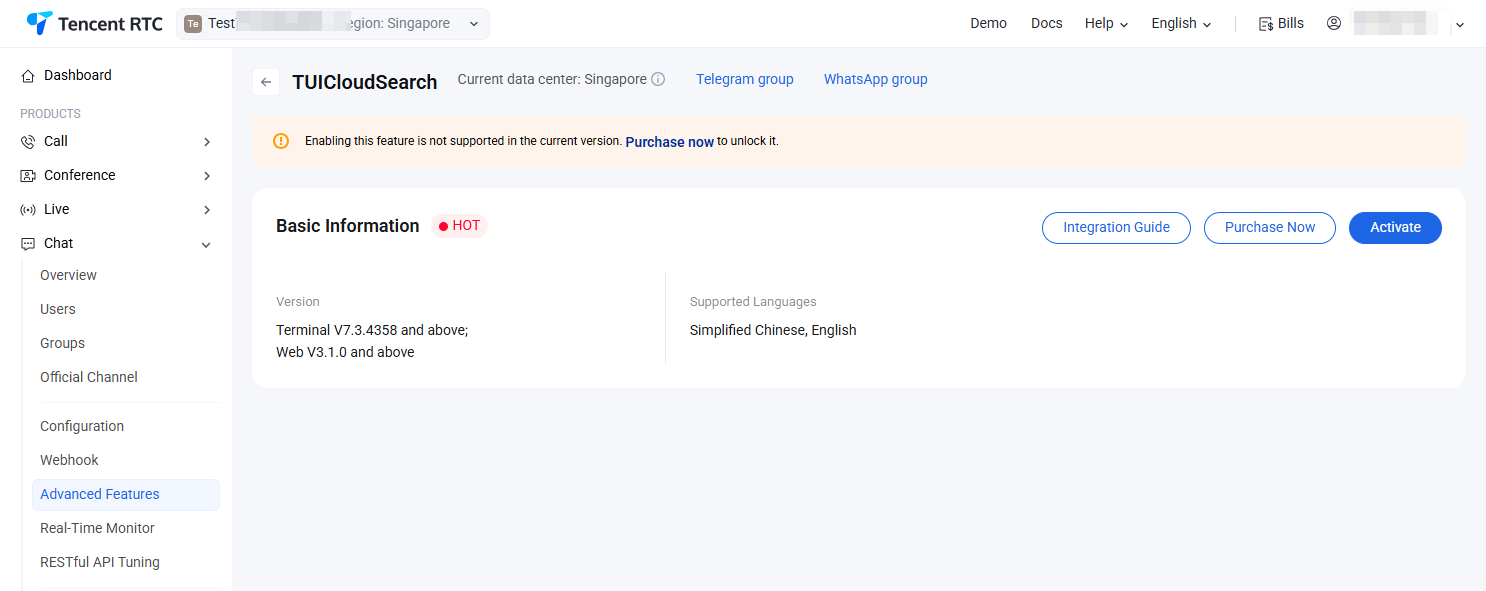Open the Telegram group link

click(x=745, y=79)
